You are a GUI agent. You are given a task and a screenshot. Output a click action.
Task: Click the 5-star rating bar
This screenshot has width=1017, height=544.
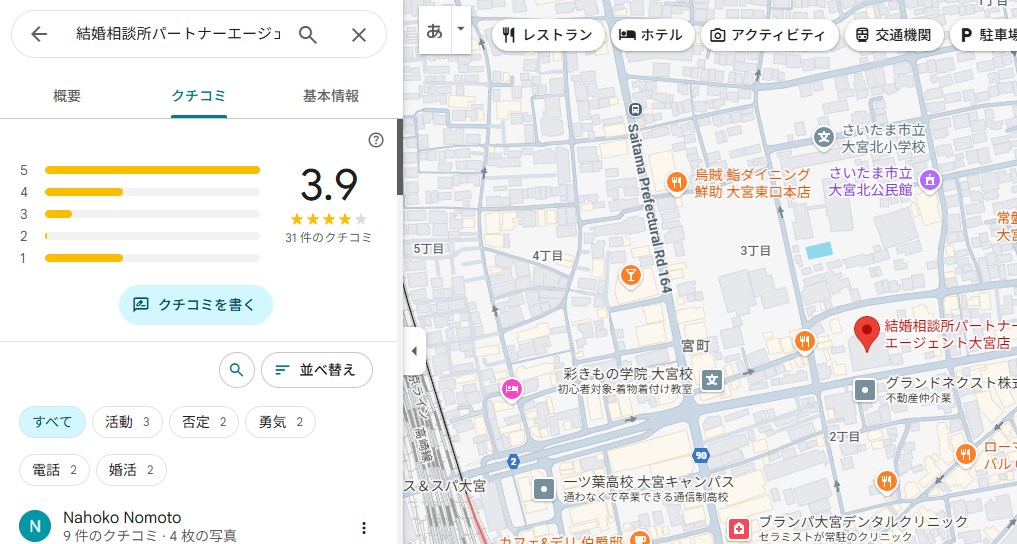point(152,170)
